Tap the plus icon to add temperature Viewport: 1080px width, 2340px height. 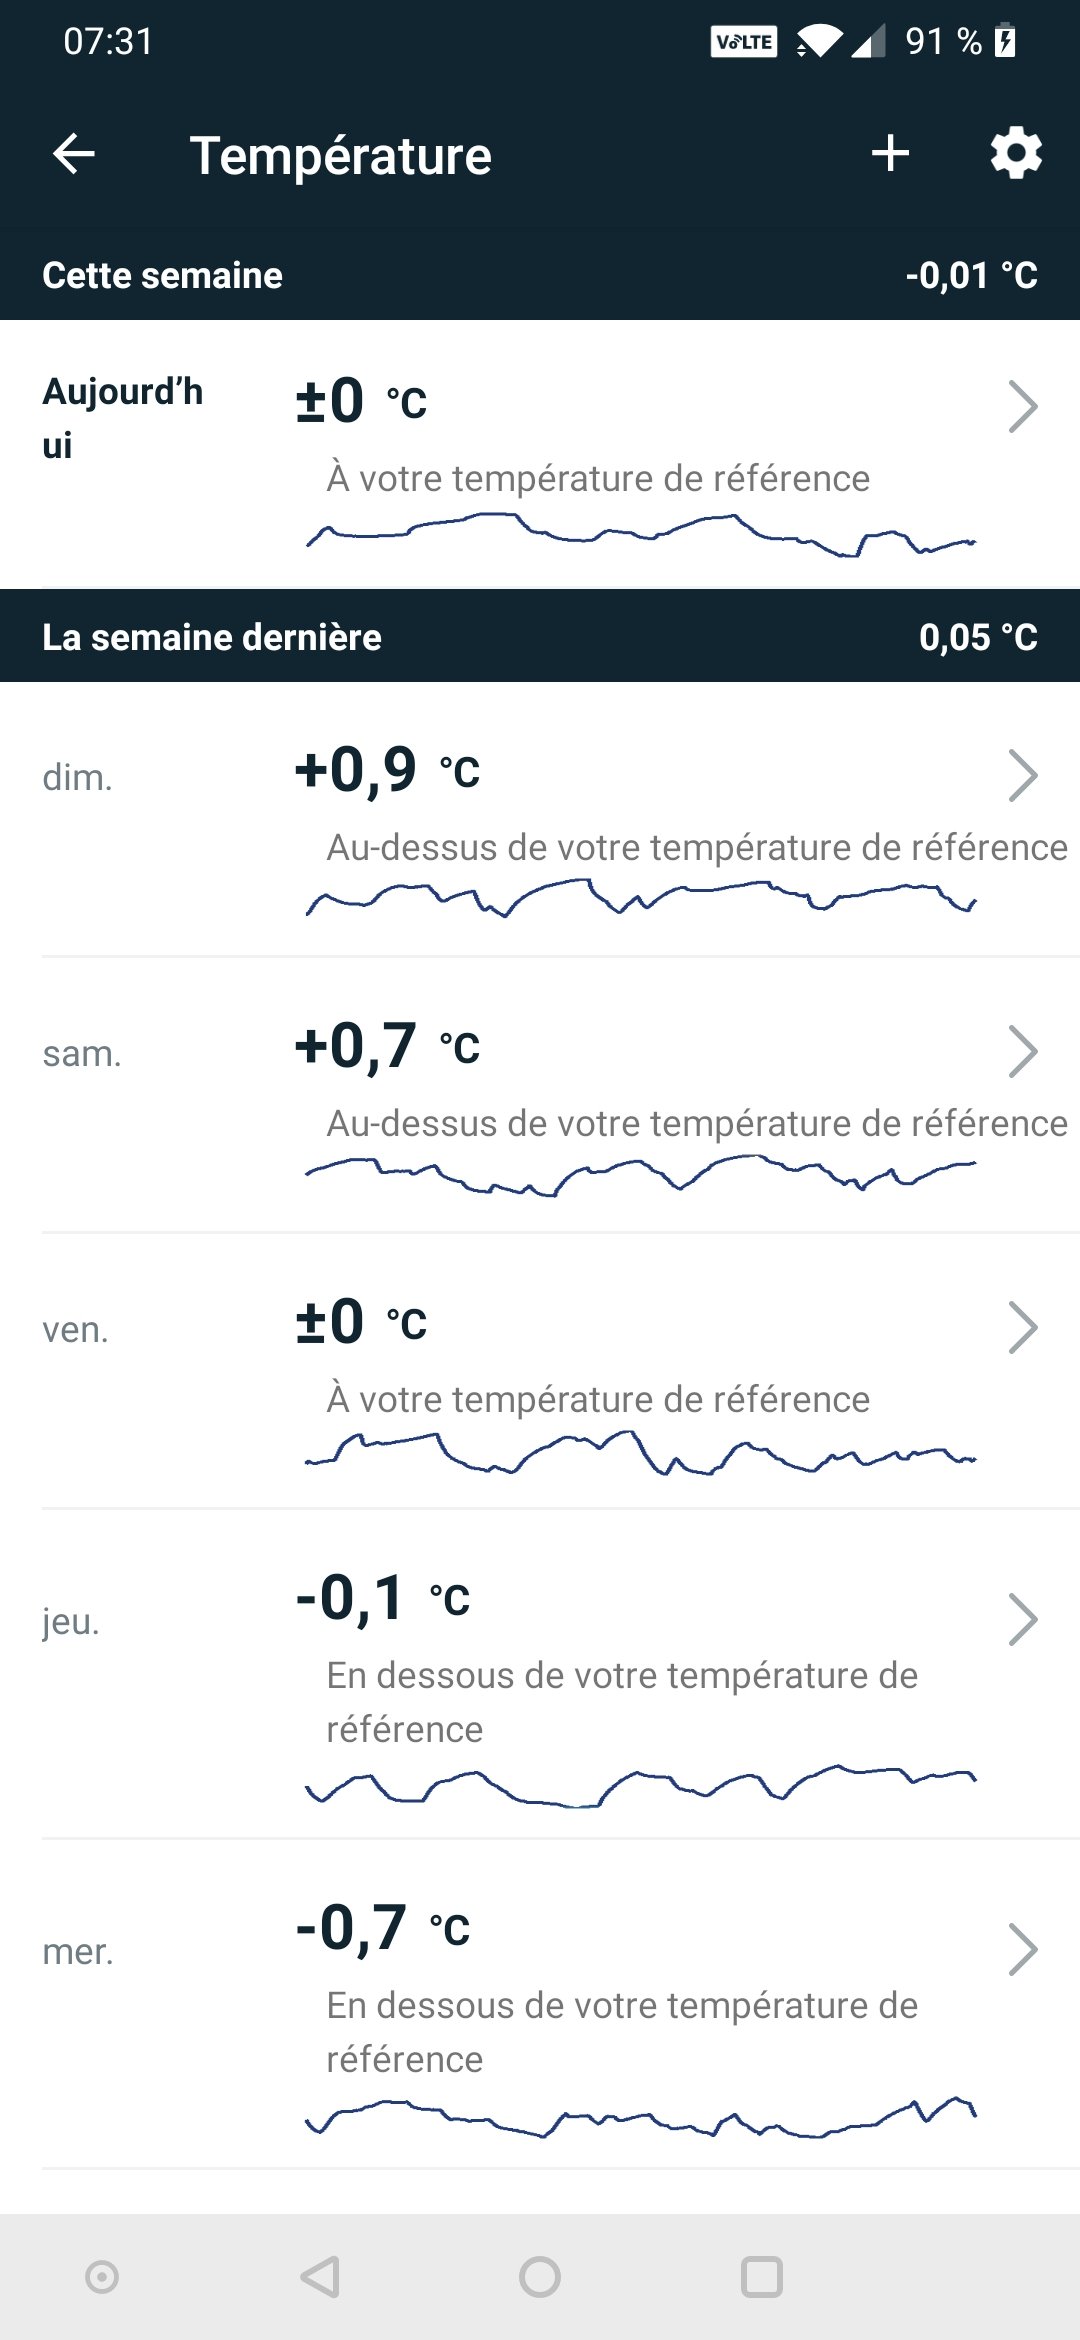tap(890, 154)
